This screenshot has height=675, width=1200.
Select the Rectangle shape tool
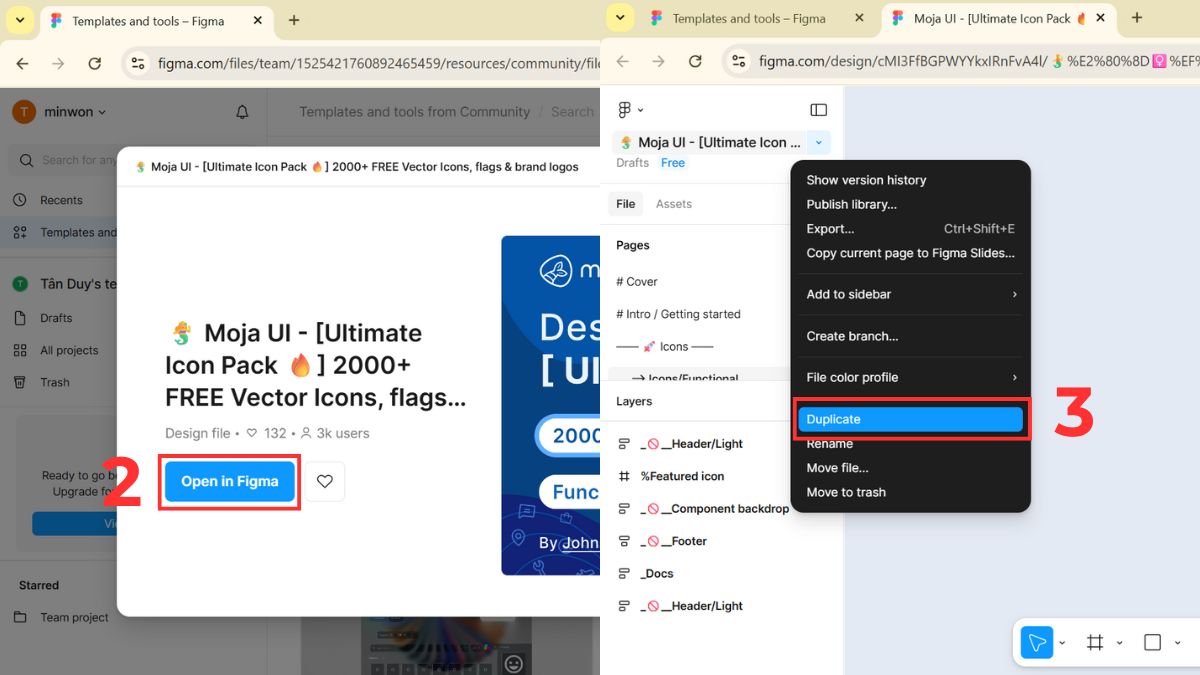coord(1152,642)
